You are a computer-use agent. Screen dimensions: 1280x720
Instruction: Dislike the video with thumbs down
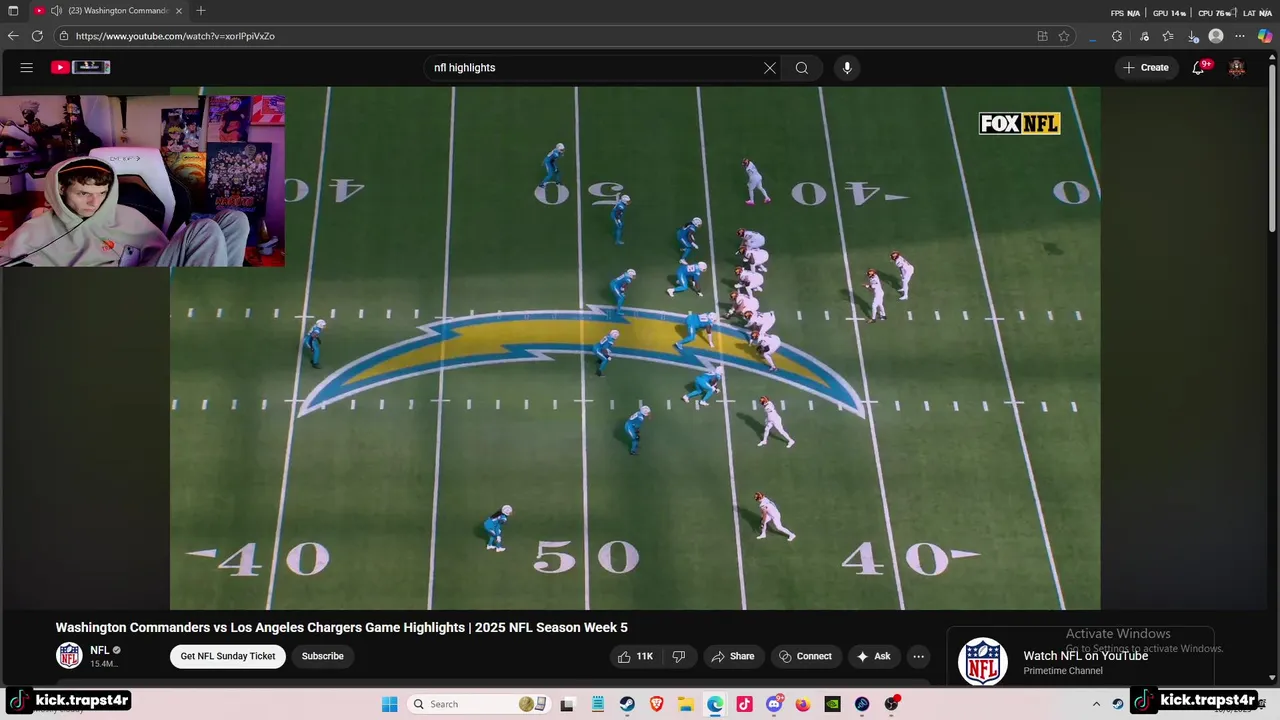pyautogui.click(x=679, y=656)
